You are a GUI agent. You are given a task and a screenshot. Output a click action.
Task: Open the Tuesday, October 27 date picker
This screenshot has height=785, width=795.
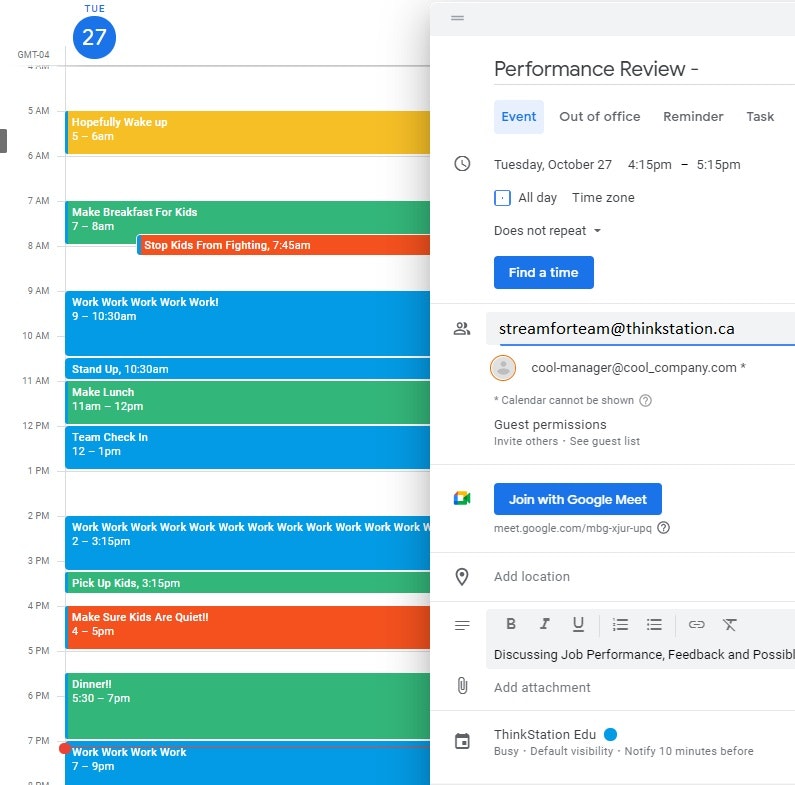click(553, 165)
